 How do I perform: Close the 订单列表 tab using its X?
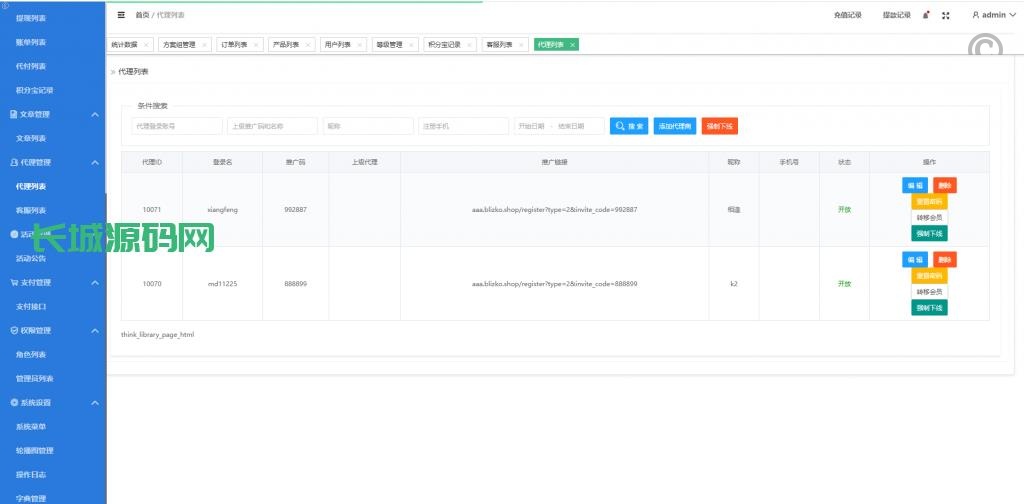point(256,45)
